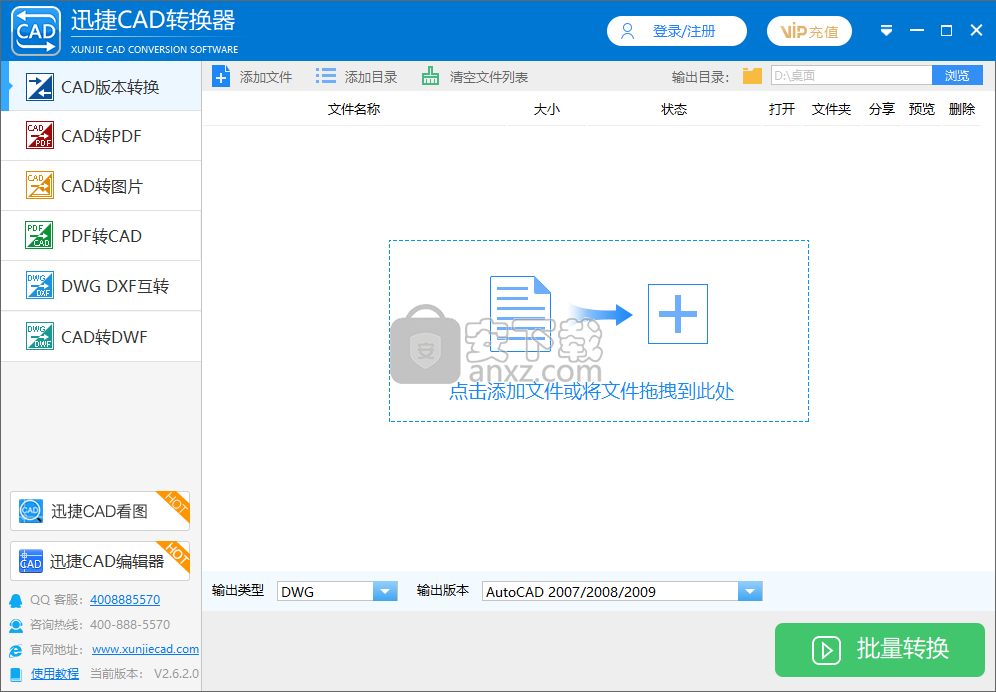Click the 添加文件 toolbar label
This screenshot has width=996, height=692.
[266, 77]
